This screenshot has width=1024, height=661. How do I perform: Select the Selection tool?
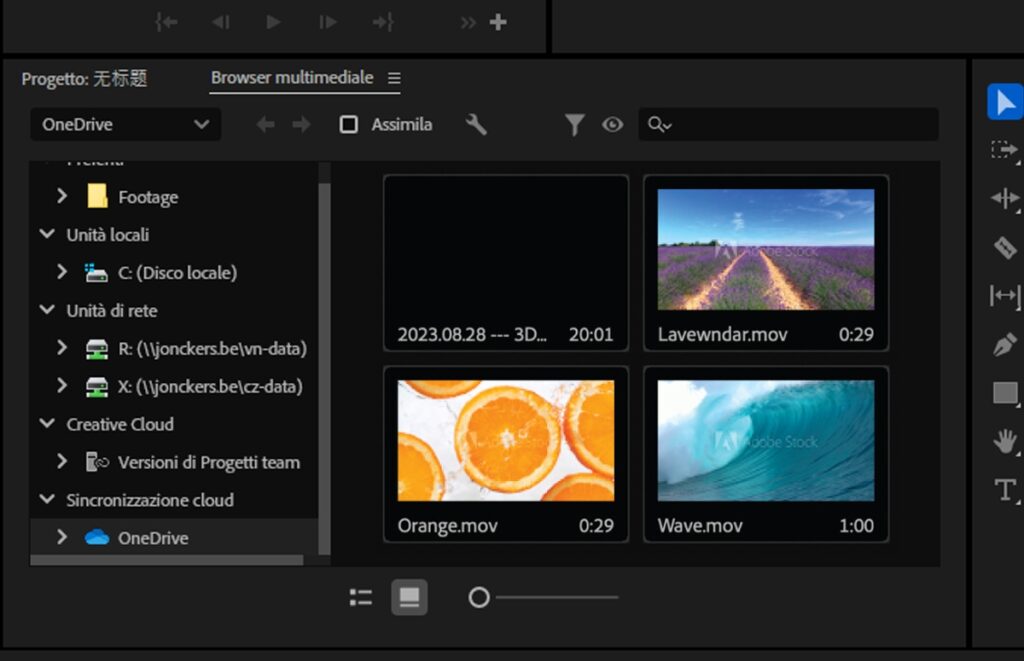(1004, 101)
